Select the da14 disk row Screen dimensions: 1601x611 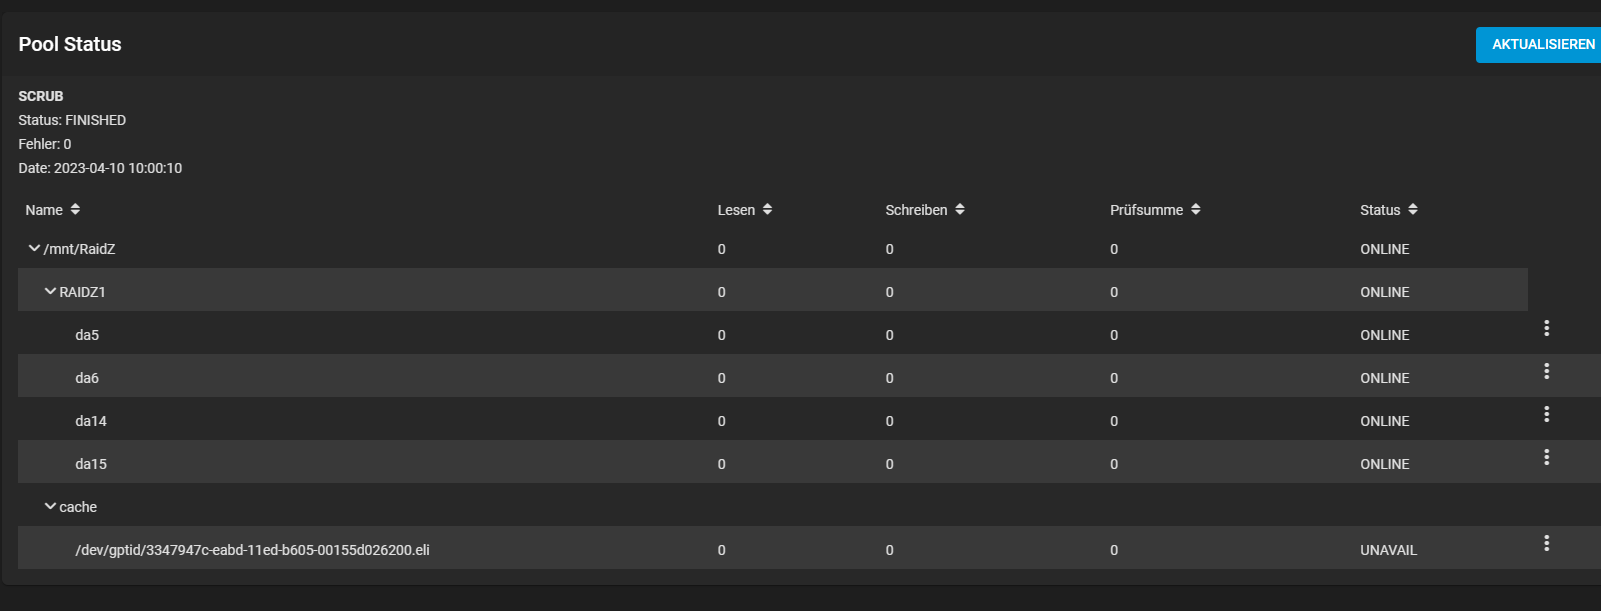coord(773,420)
